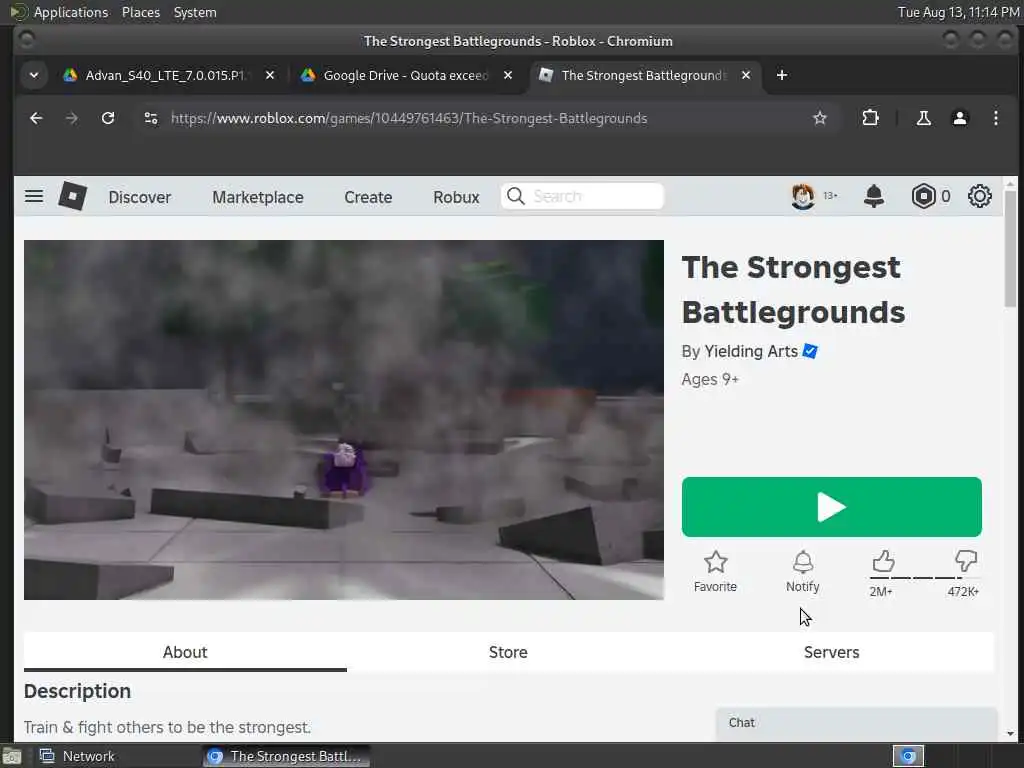
Task: Start the game with the green Play button
Action: click(x=831, y=507)
